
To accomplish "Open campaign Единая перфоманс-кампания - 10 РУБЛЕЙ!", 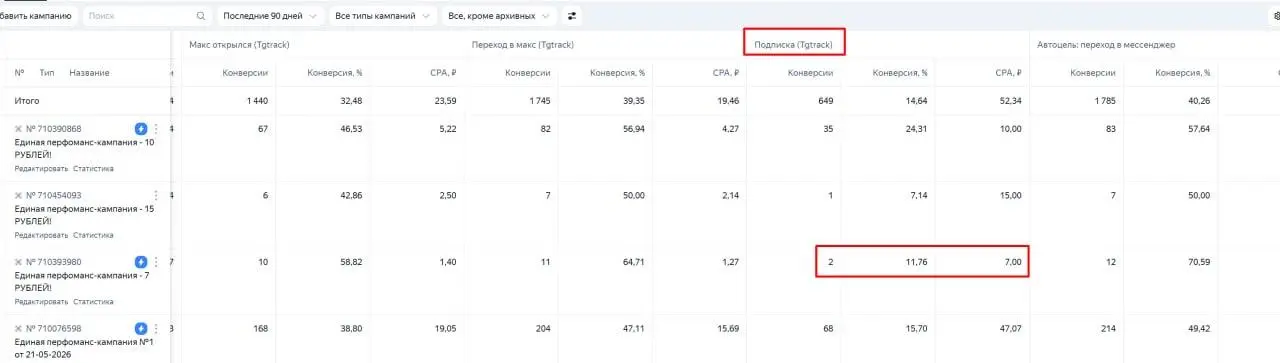I will pos(84,148).
